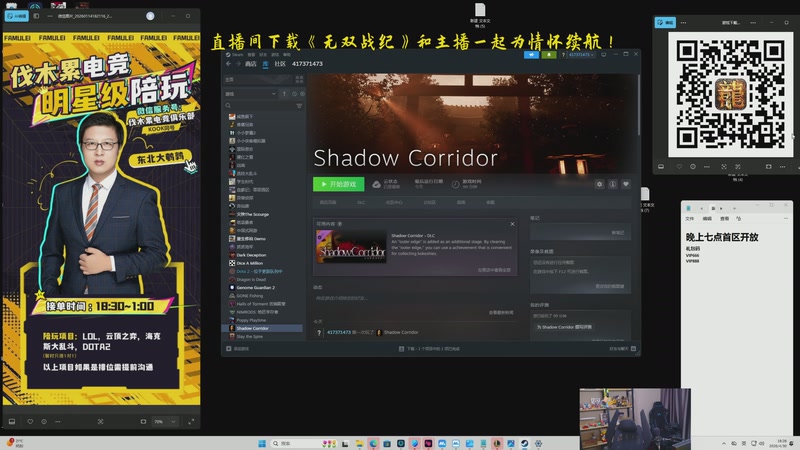Select Genome Guardian 2 in library list
Screen dimensions: 800x450
click(255, 288)
